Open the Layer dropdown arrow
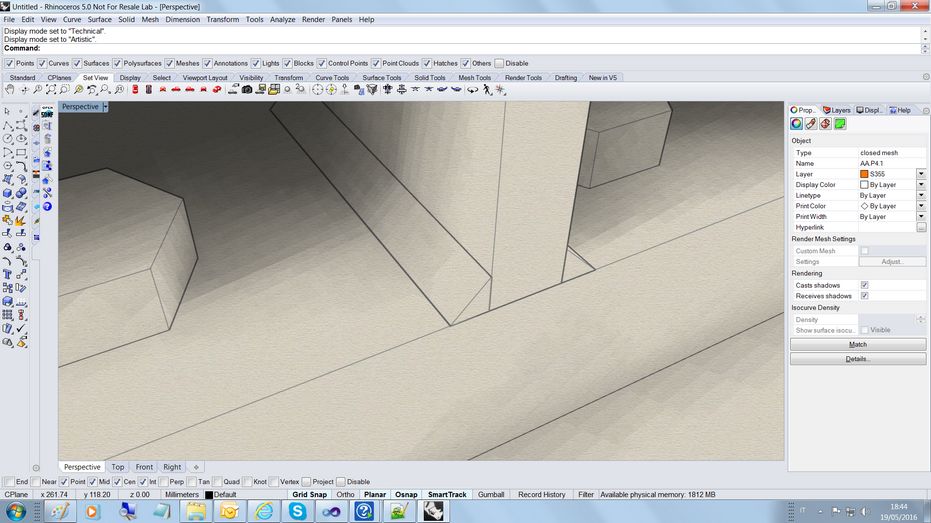 [921, 174]
